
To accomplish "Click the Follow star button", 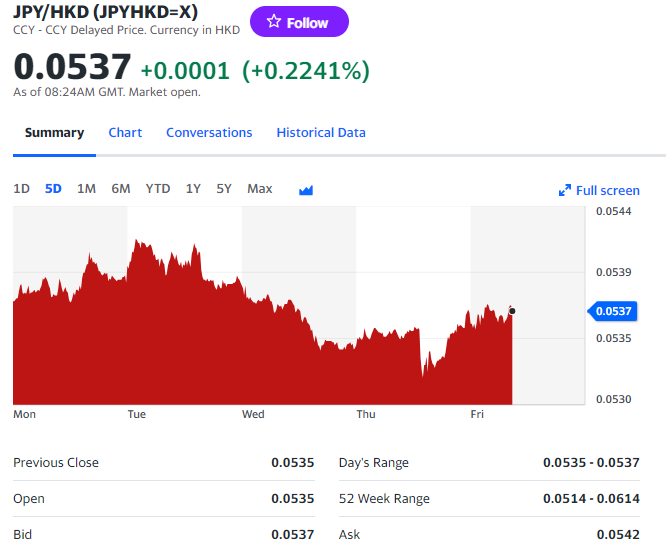I will [298, 22].
